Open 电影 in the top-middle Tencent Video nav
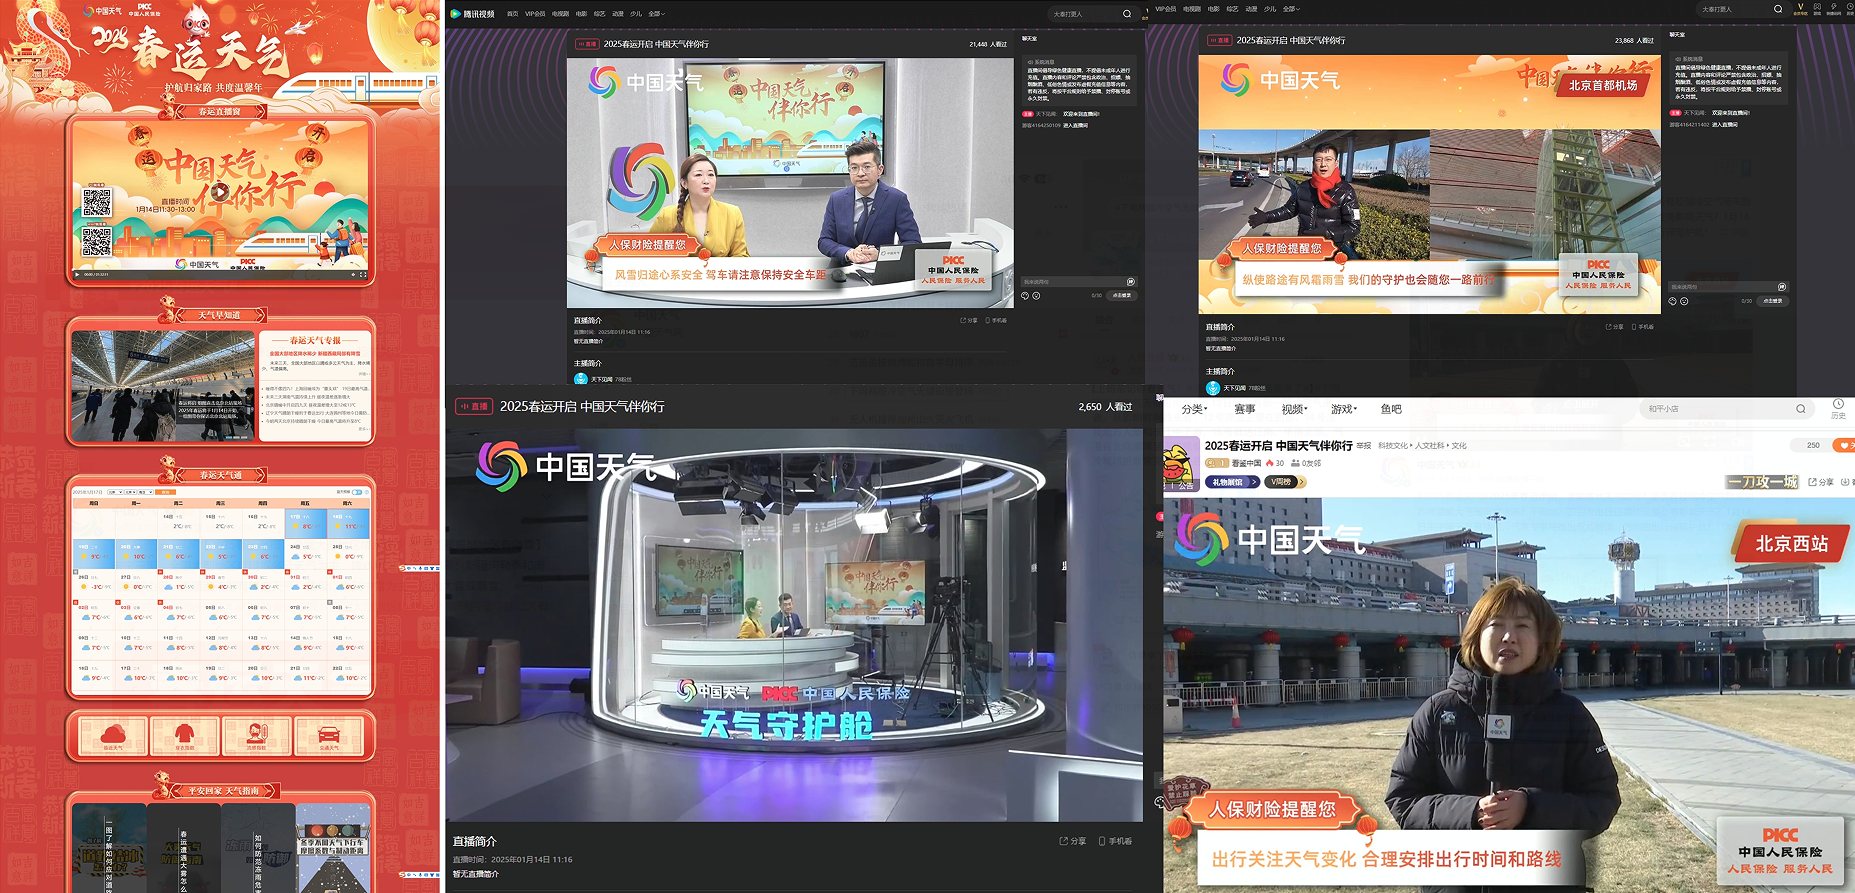Screen dimensions: 1855x893 point(581,14)
